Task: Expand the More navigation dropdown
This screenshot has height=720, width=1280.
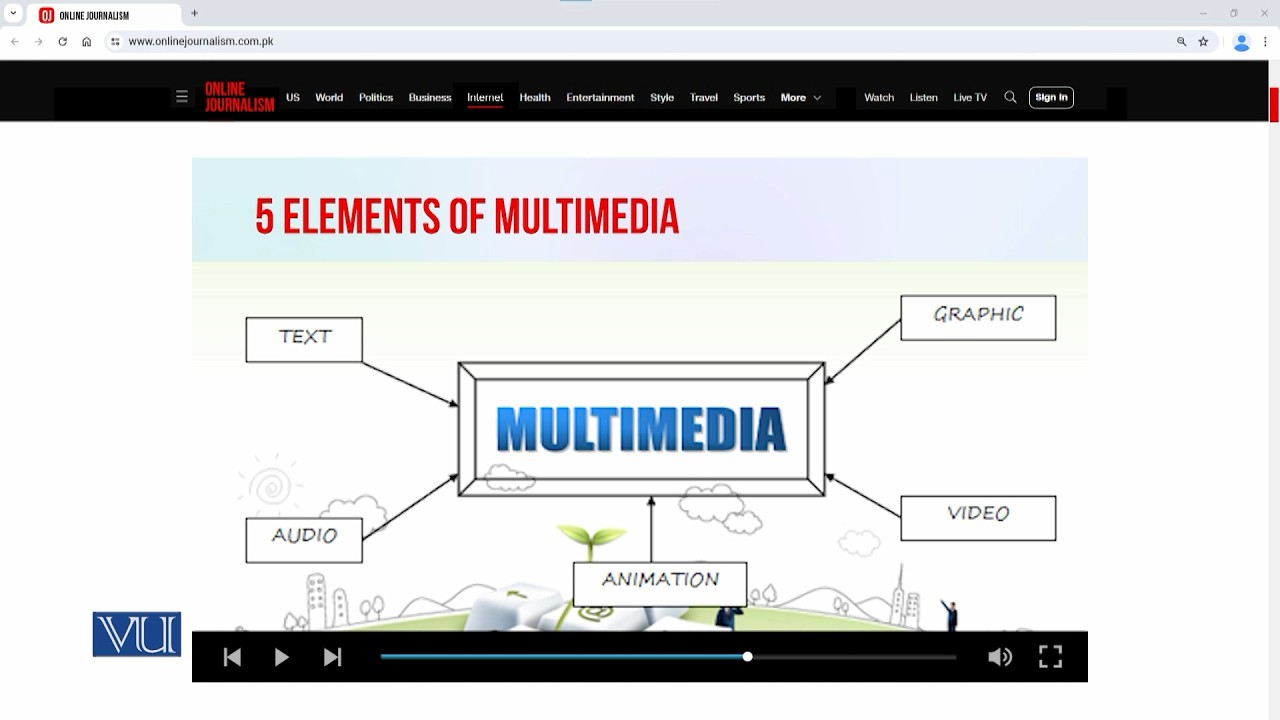Action: click(801, 97)
